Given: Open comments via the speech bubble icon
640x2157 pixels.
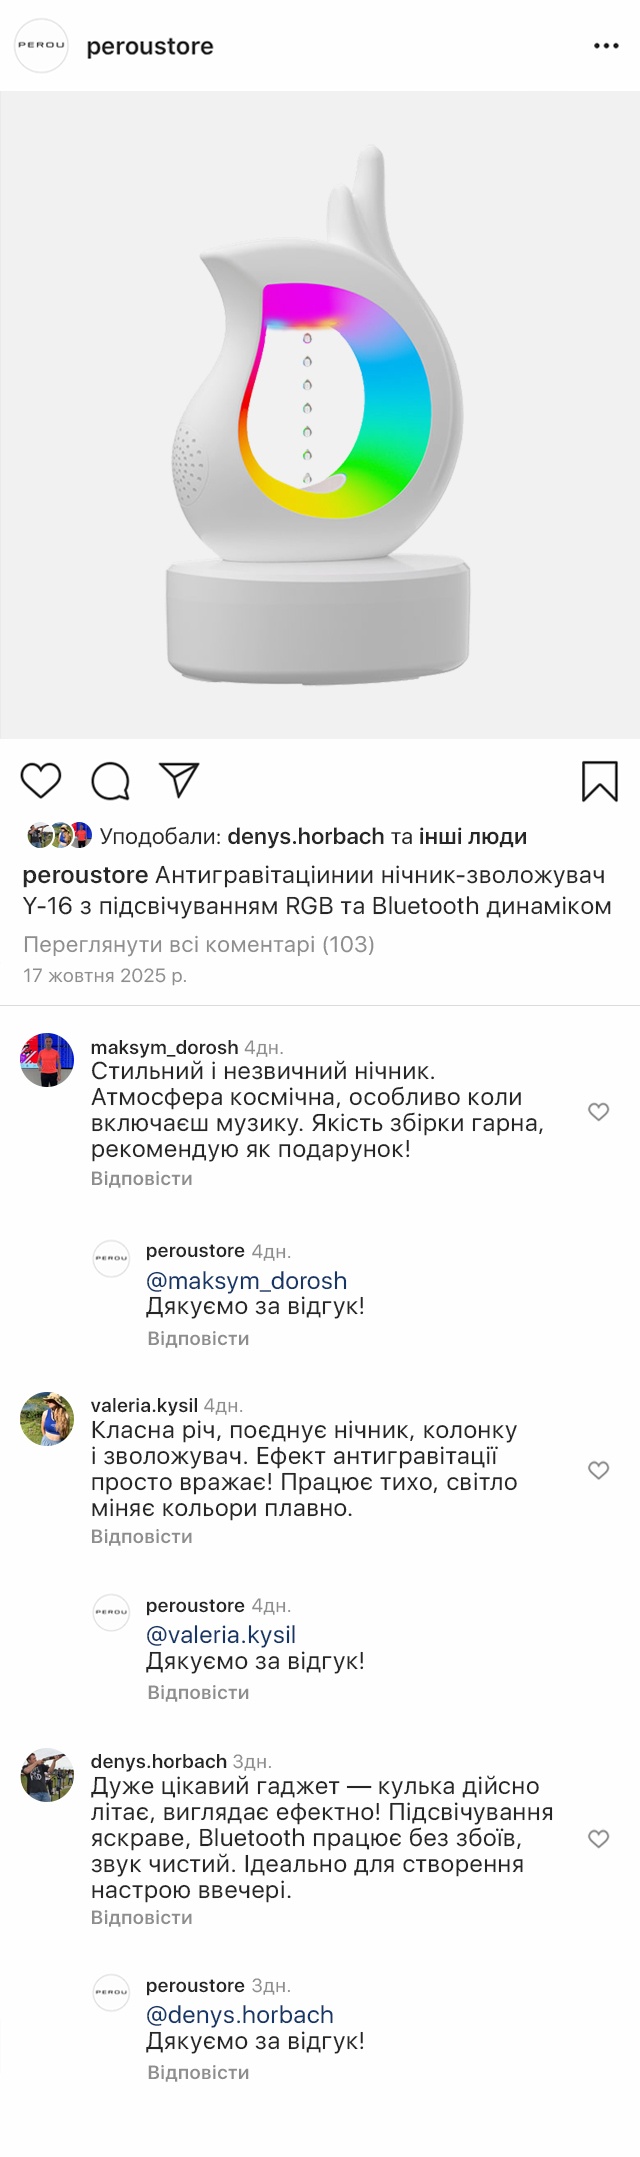Looking at the screenshot, I should [x=110, y=781].
